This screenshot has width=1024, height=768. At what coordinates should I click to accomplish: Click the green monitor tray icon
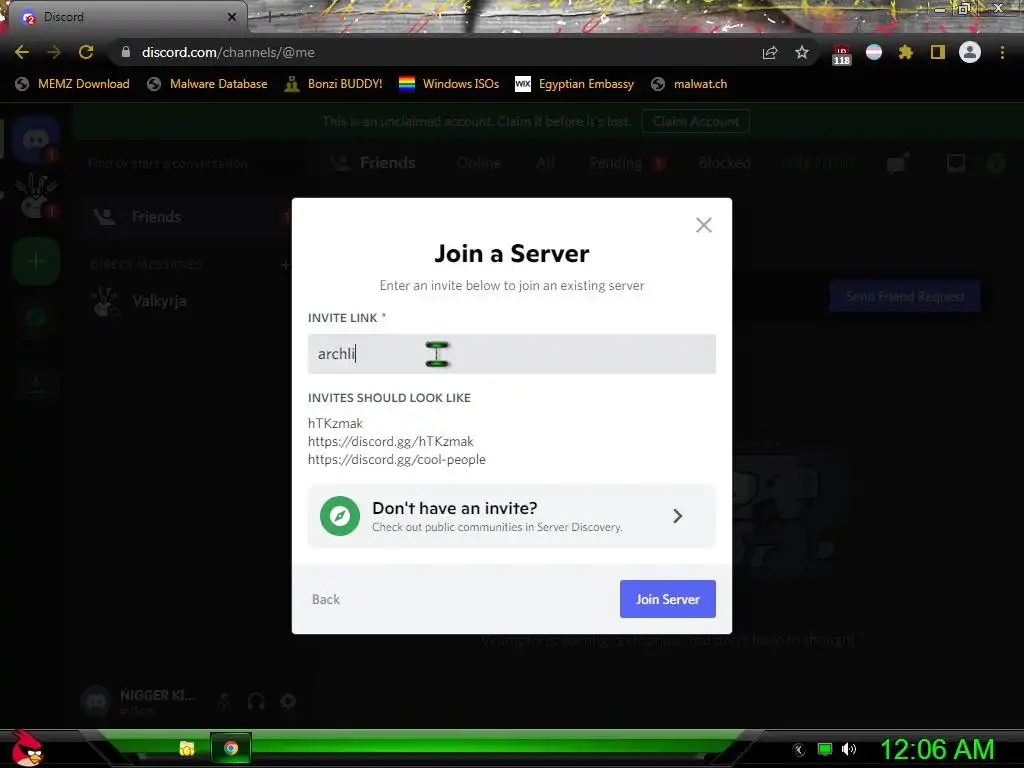coord(825,749)
